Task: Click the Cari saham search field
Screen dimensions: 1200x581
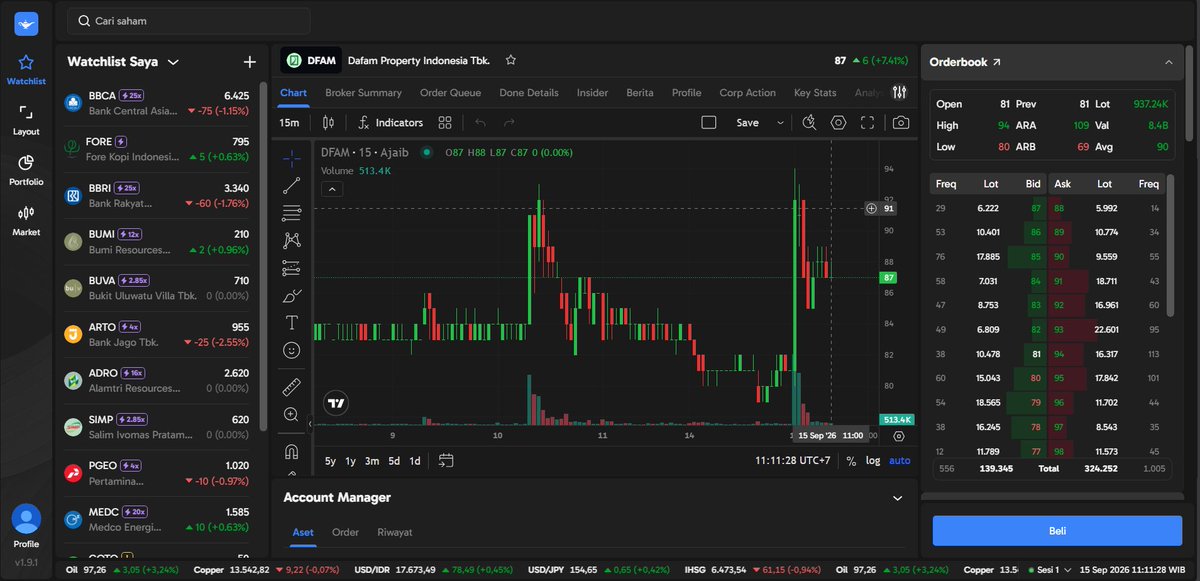Action: click(188, 20)
